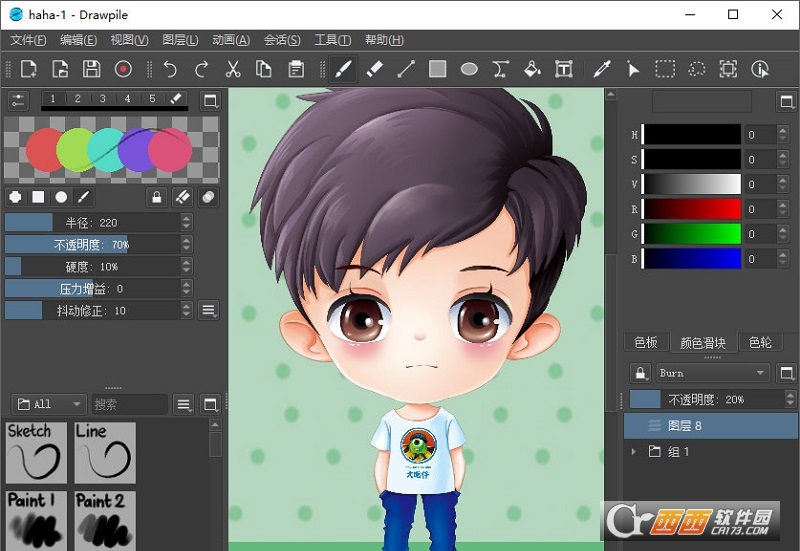Image resolution: width=800 pixels, height=551 pixels.
Task: Choose the soft round brush shape
Action: click(61, 197)
